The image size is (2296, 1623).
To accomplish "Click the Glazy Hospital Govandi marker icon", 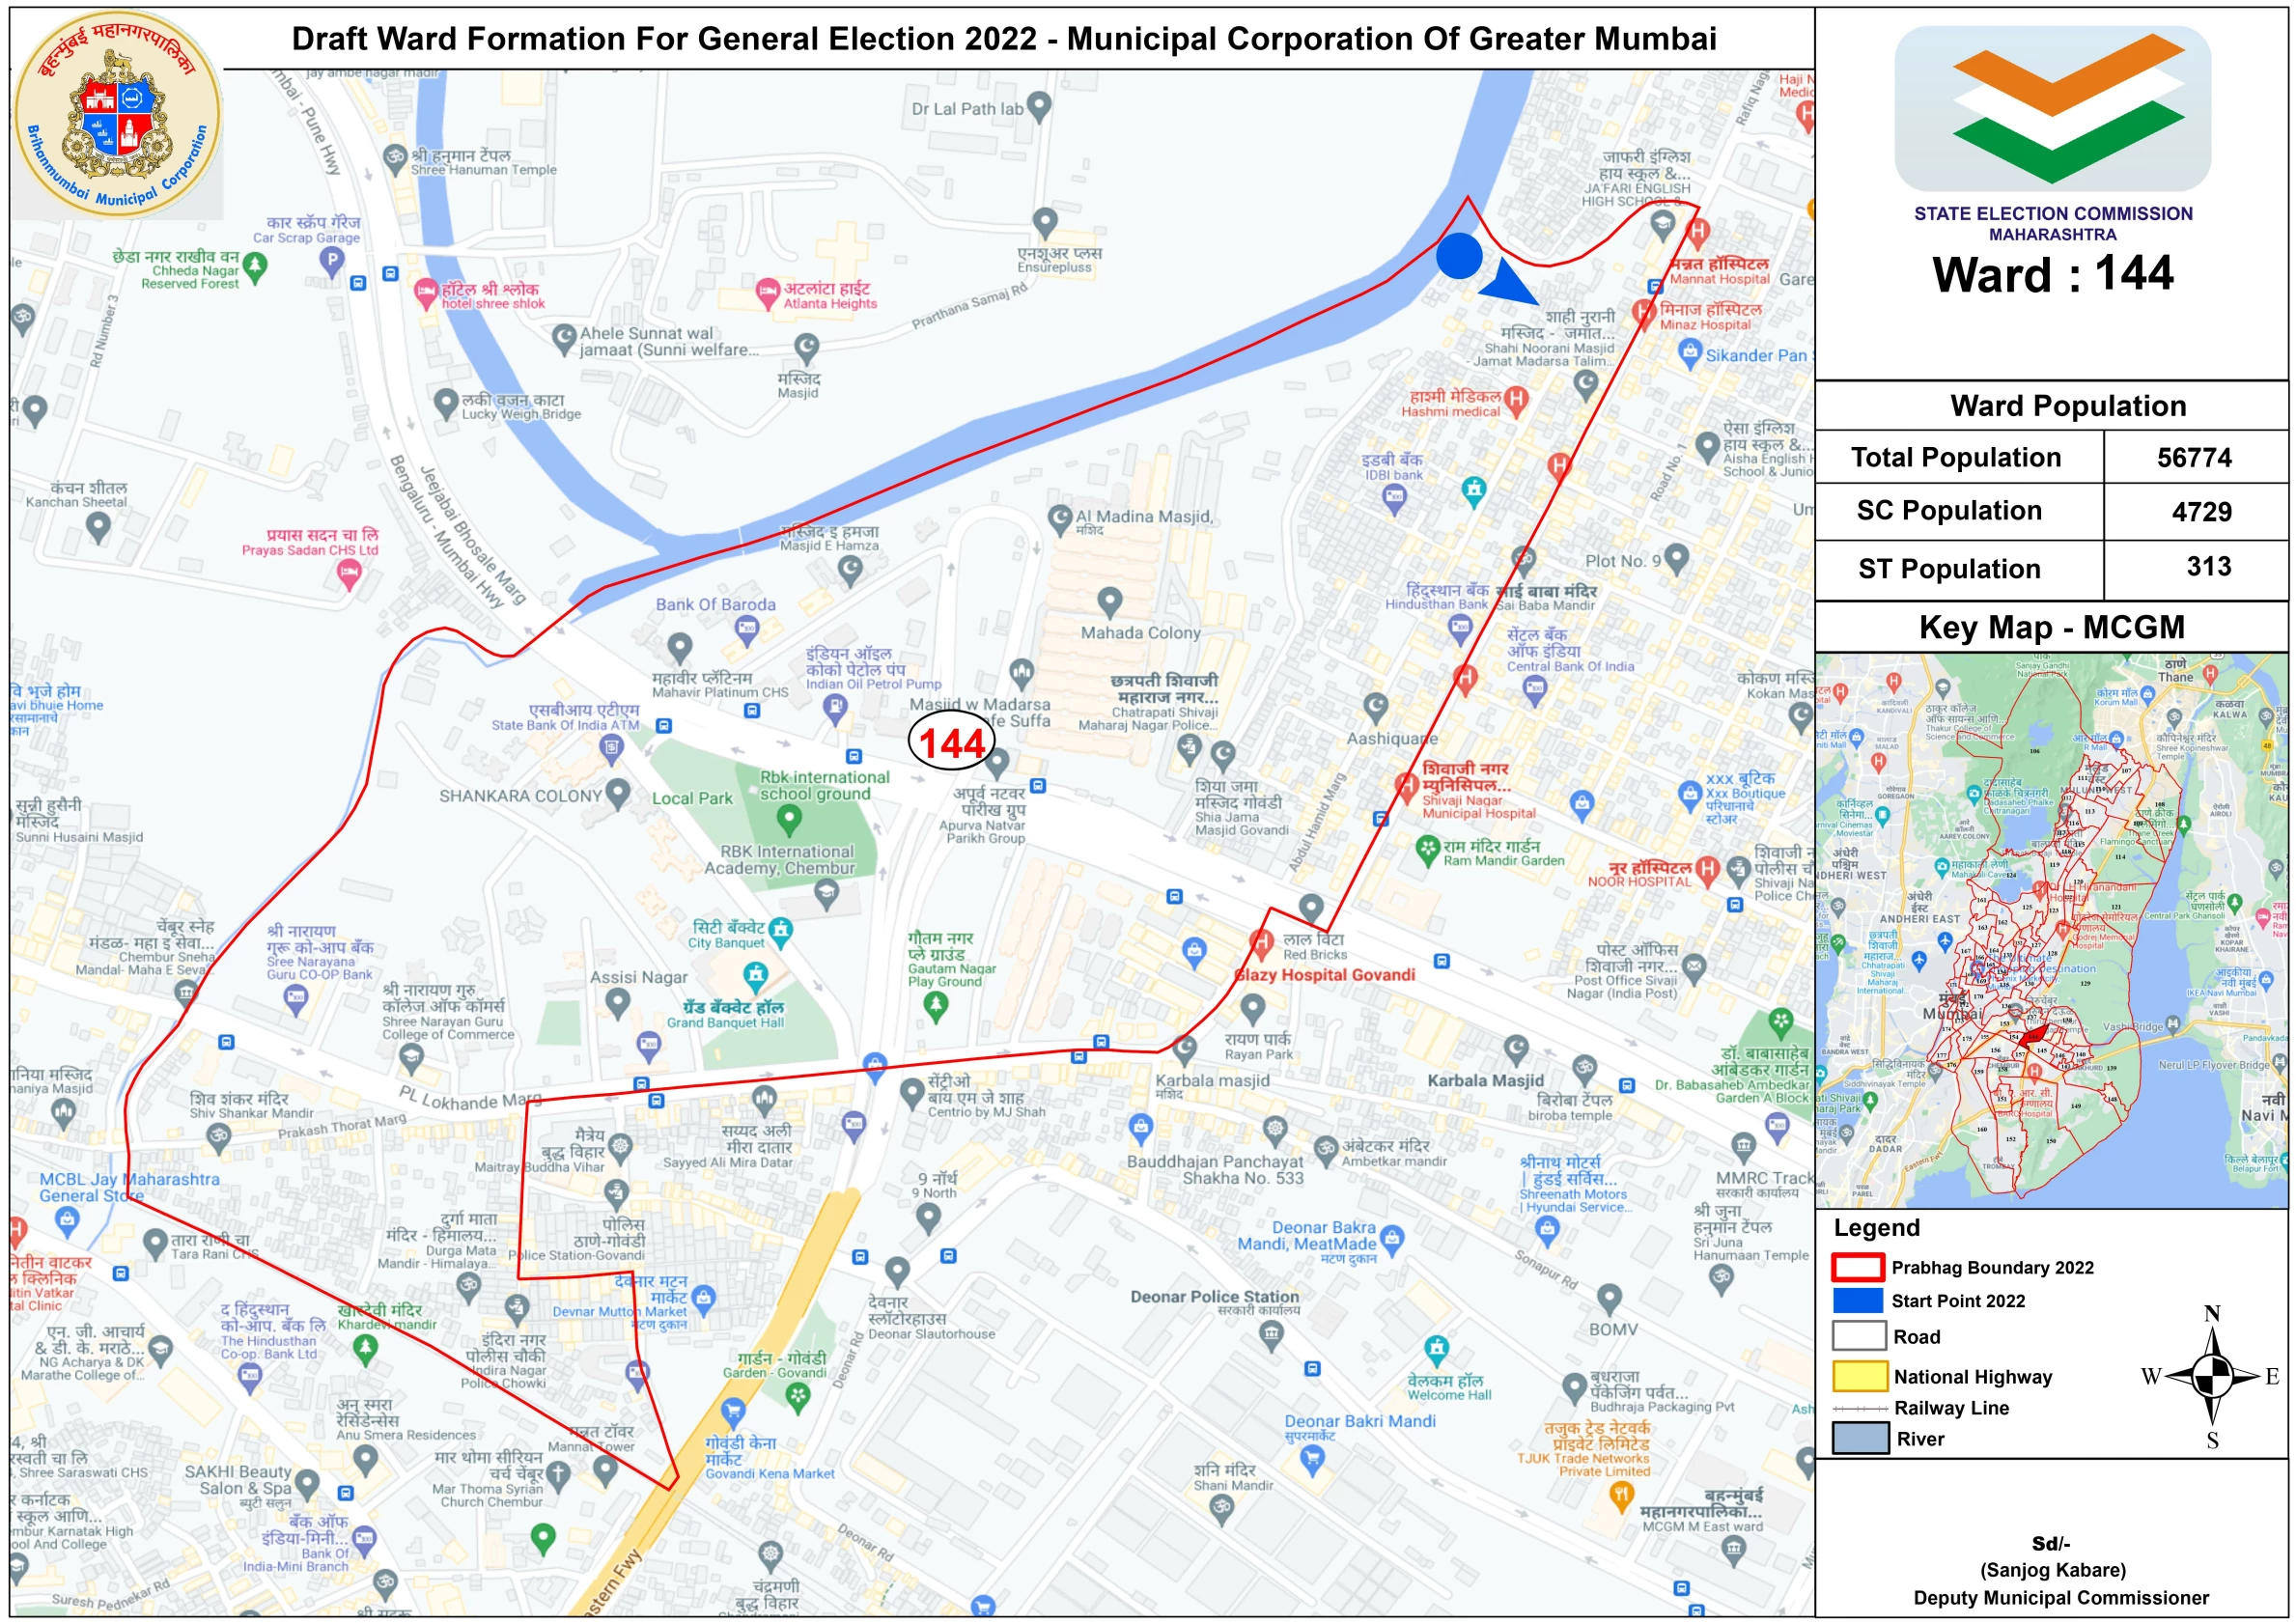I will point(1261,942).
